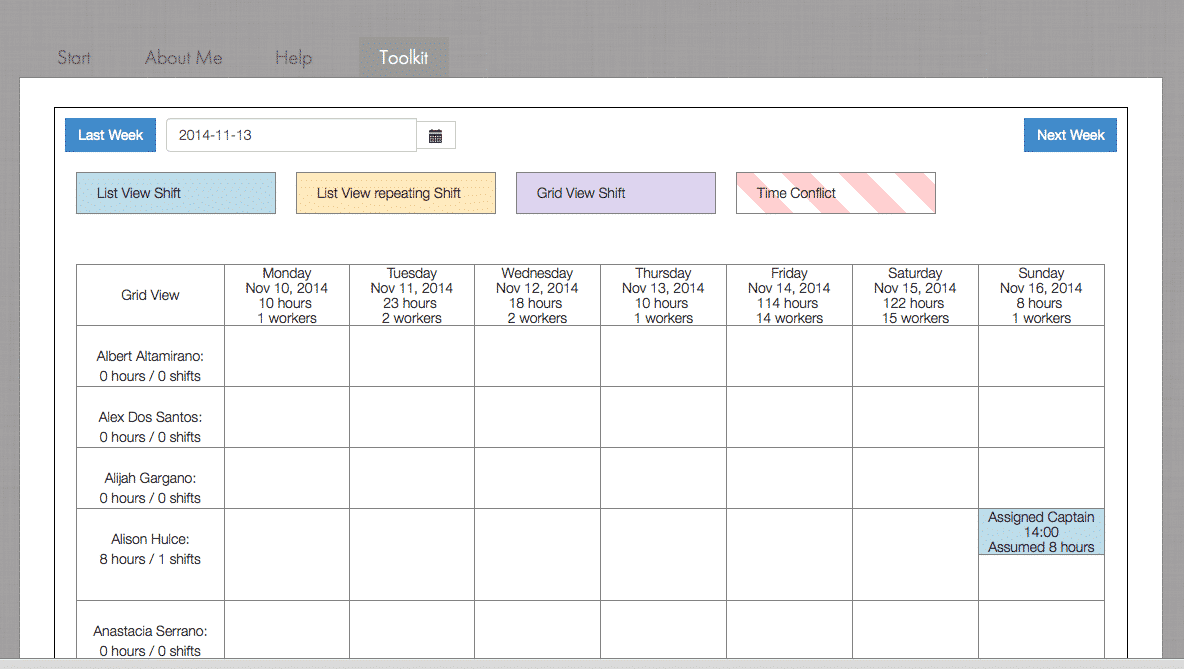Select the Toolkit tab
This screenshot has width=1184, height=669.
[403, 58]
